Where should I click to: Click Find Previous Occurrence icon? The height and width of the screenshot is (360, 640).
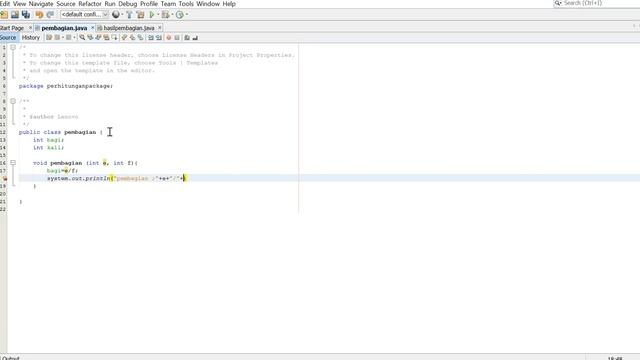tap(90, 38)
